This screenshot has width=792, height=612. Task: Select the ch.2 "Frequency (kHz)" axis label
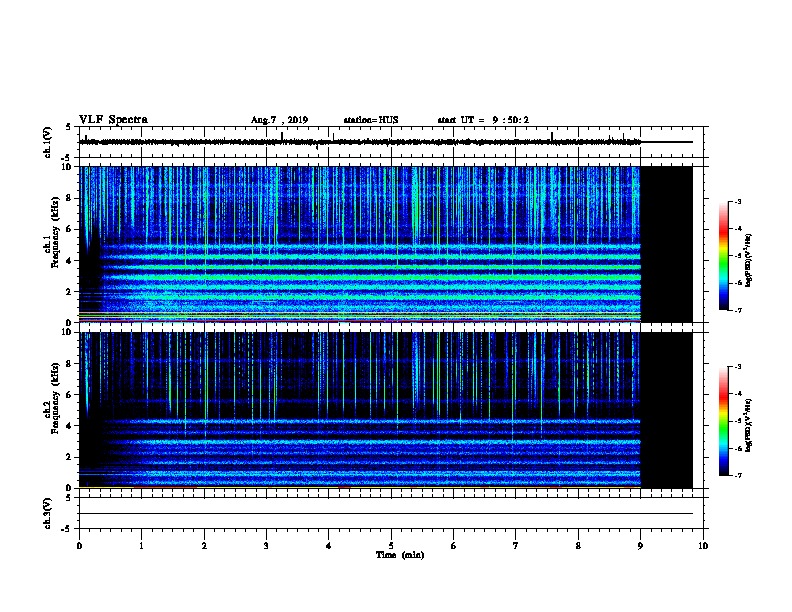(55, 398)
